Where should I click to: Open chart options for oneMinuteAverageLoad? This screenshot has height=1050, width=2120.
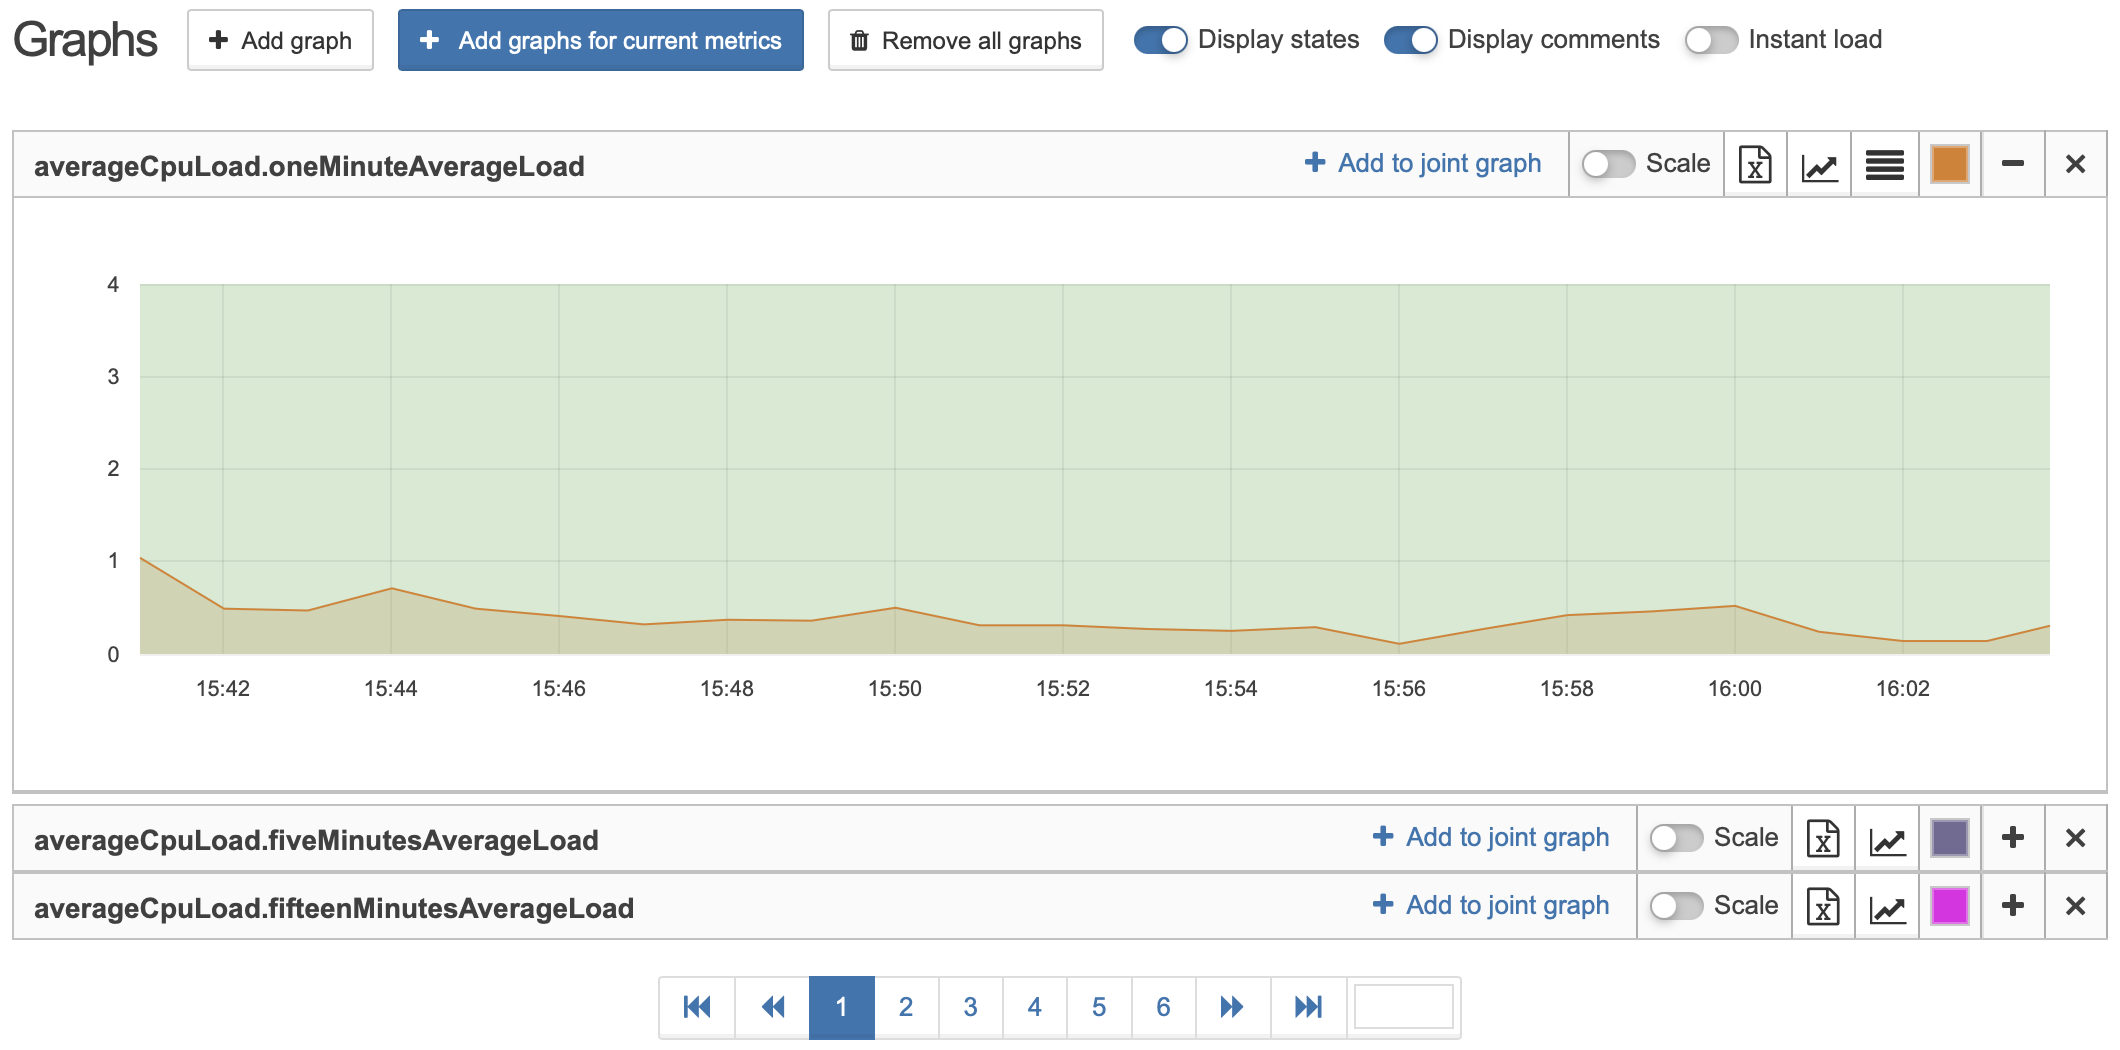coord(1819,164)
